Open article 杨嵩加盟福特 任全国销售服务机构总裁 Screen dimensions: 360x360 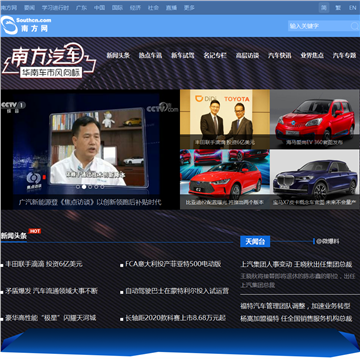pyautogui.click(x=296, y=319)
